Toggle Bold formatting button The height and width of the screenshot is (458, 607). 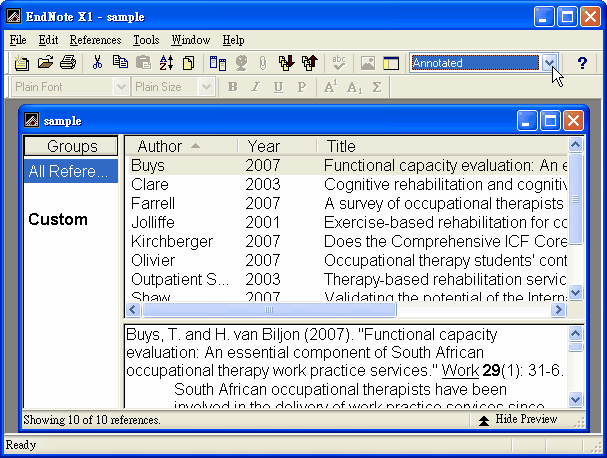[x=233, y=87]
